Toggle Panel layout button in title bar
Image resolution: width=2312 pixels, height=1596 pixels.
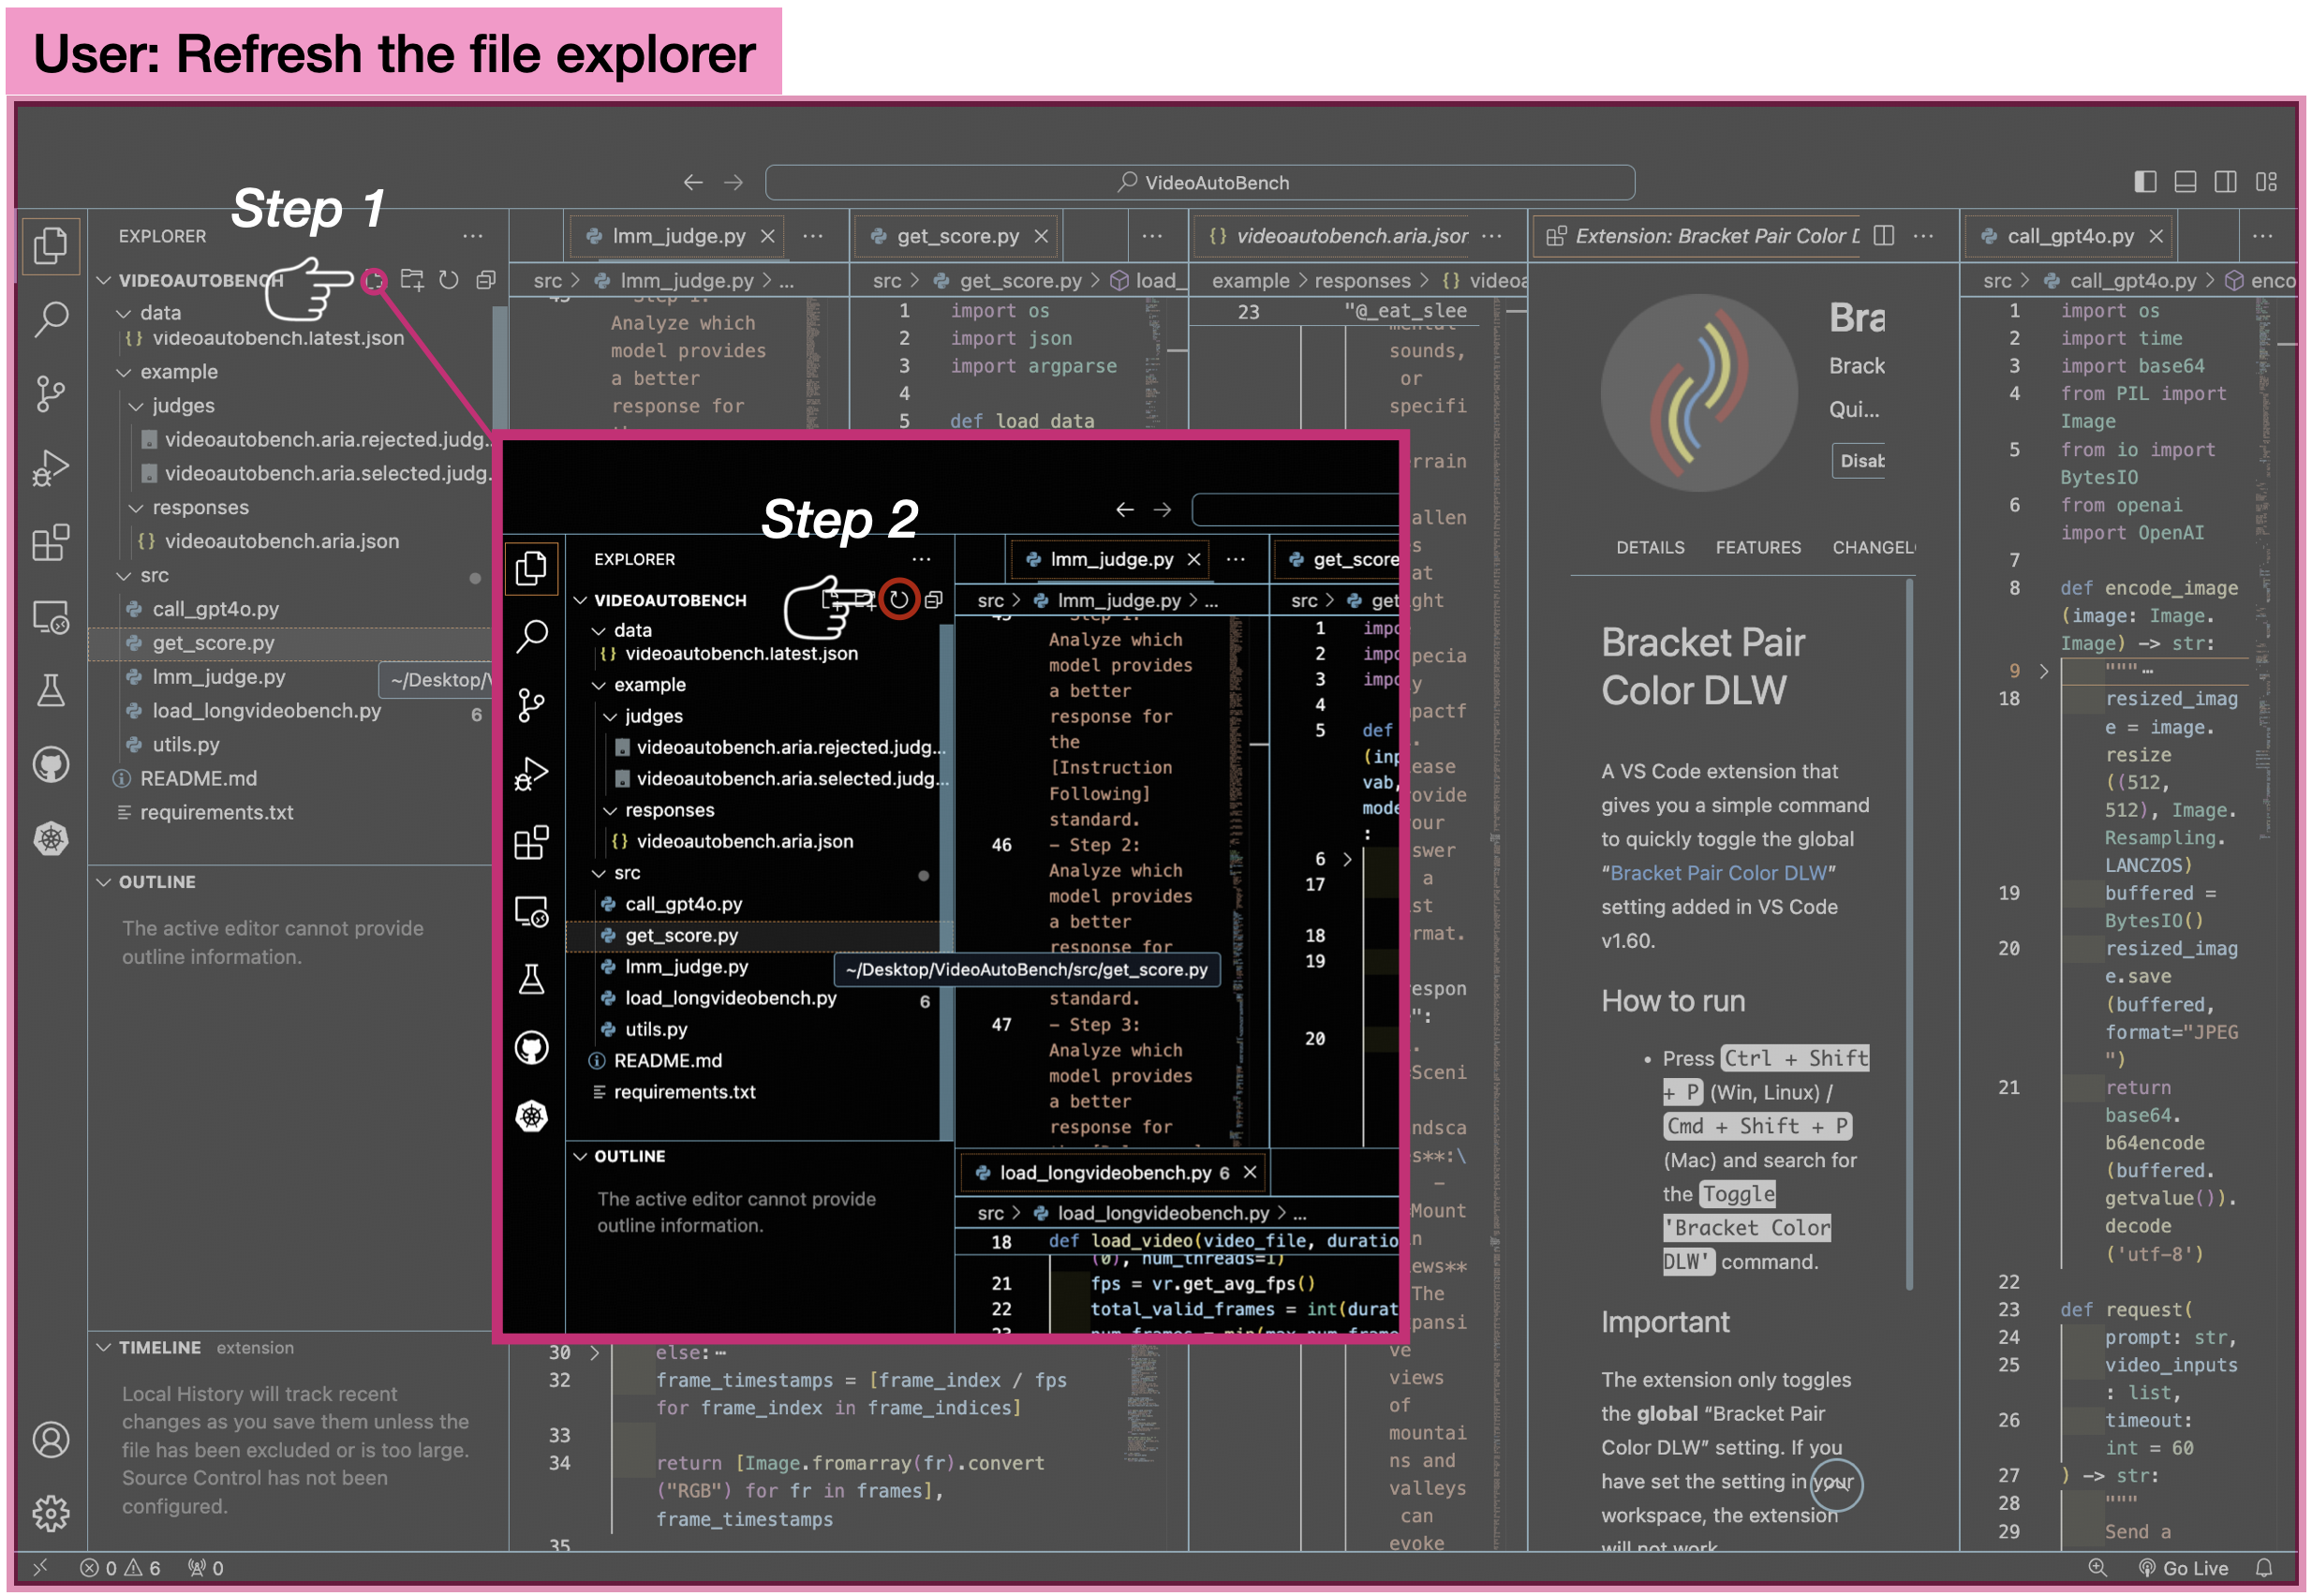click(2185, 182)
